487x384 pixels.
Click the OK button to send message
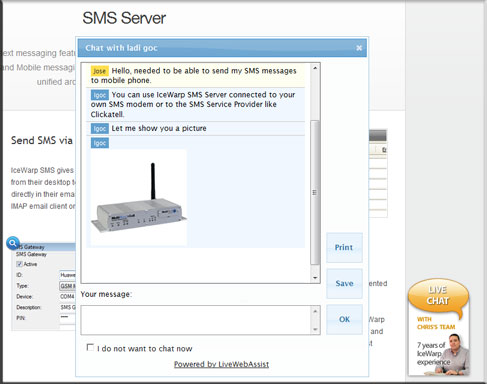(x=344, y=319)
